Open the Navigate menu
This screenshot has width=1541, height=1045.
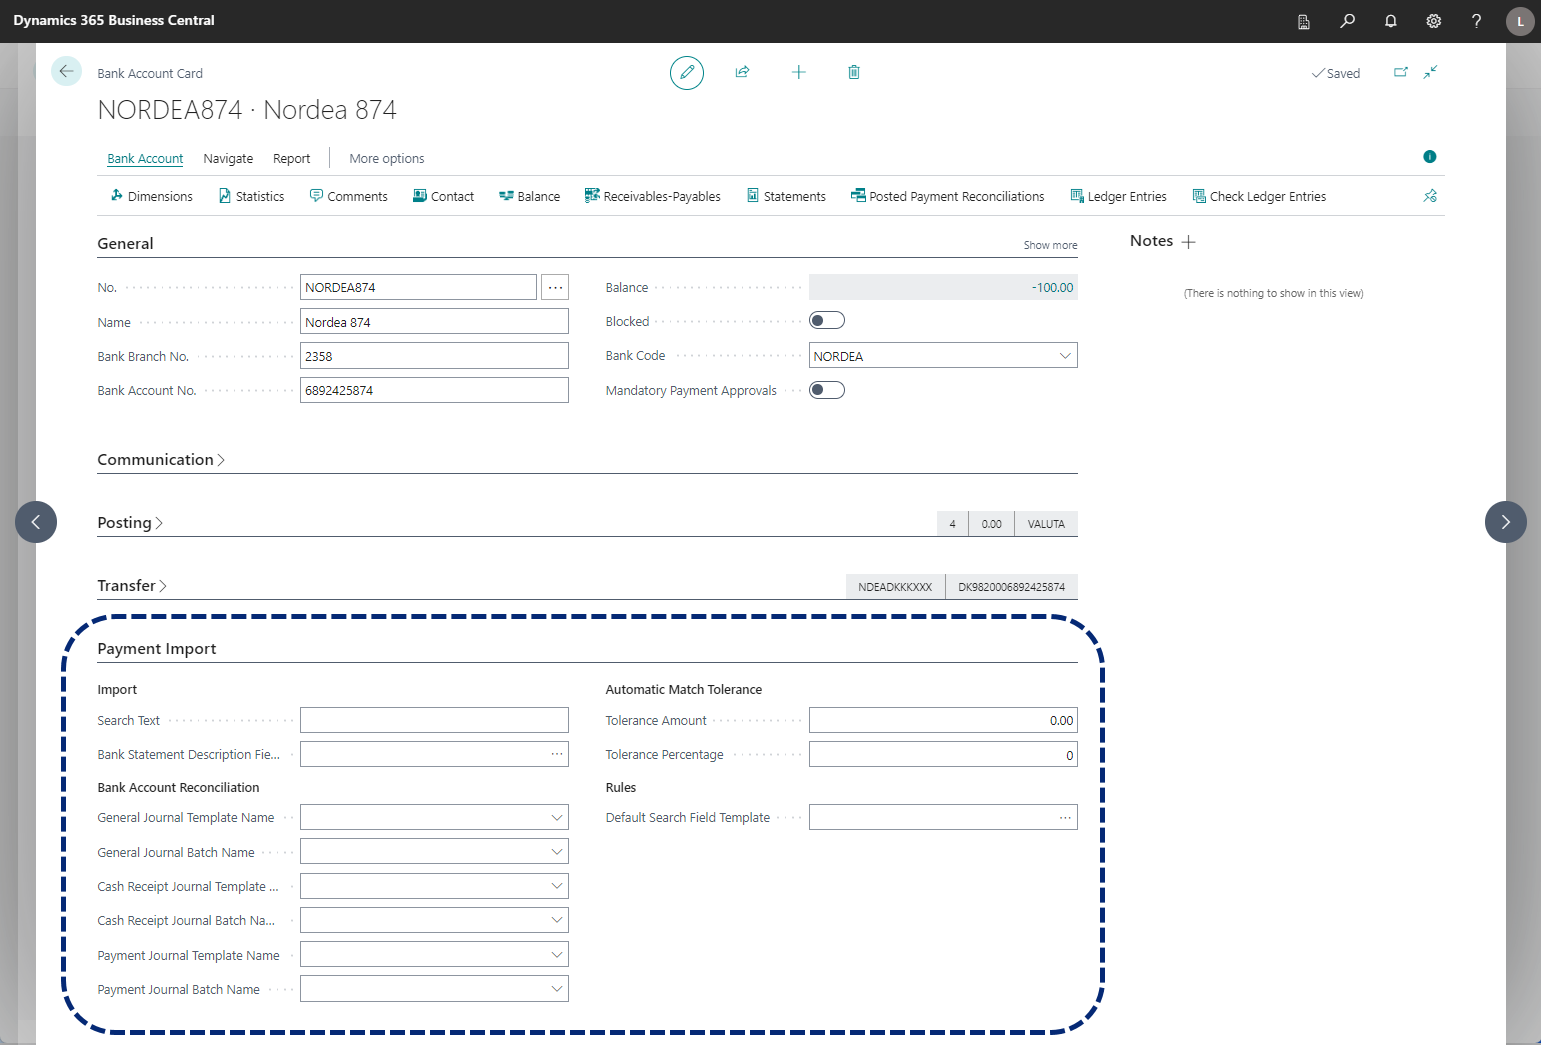click(228, 158)
